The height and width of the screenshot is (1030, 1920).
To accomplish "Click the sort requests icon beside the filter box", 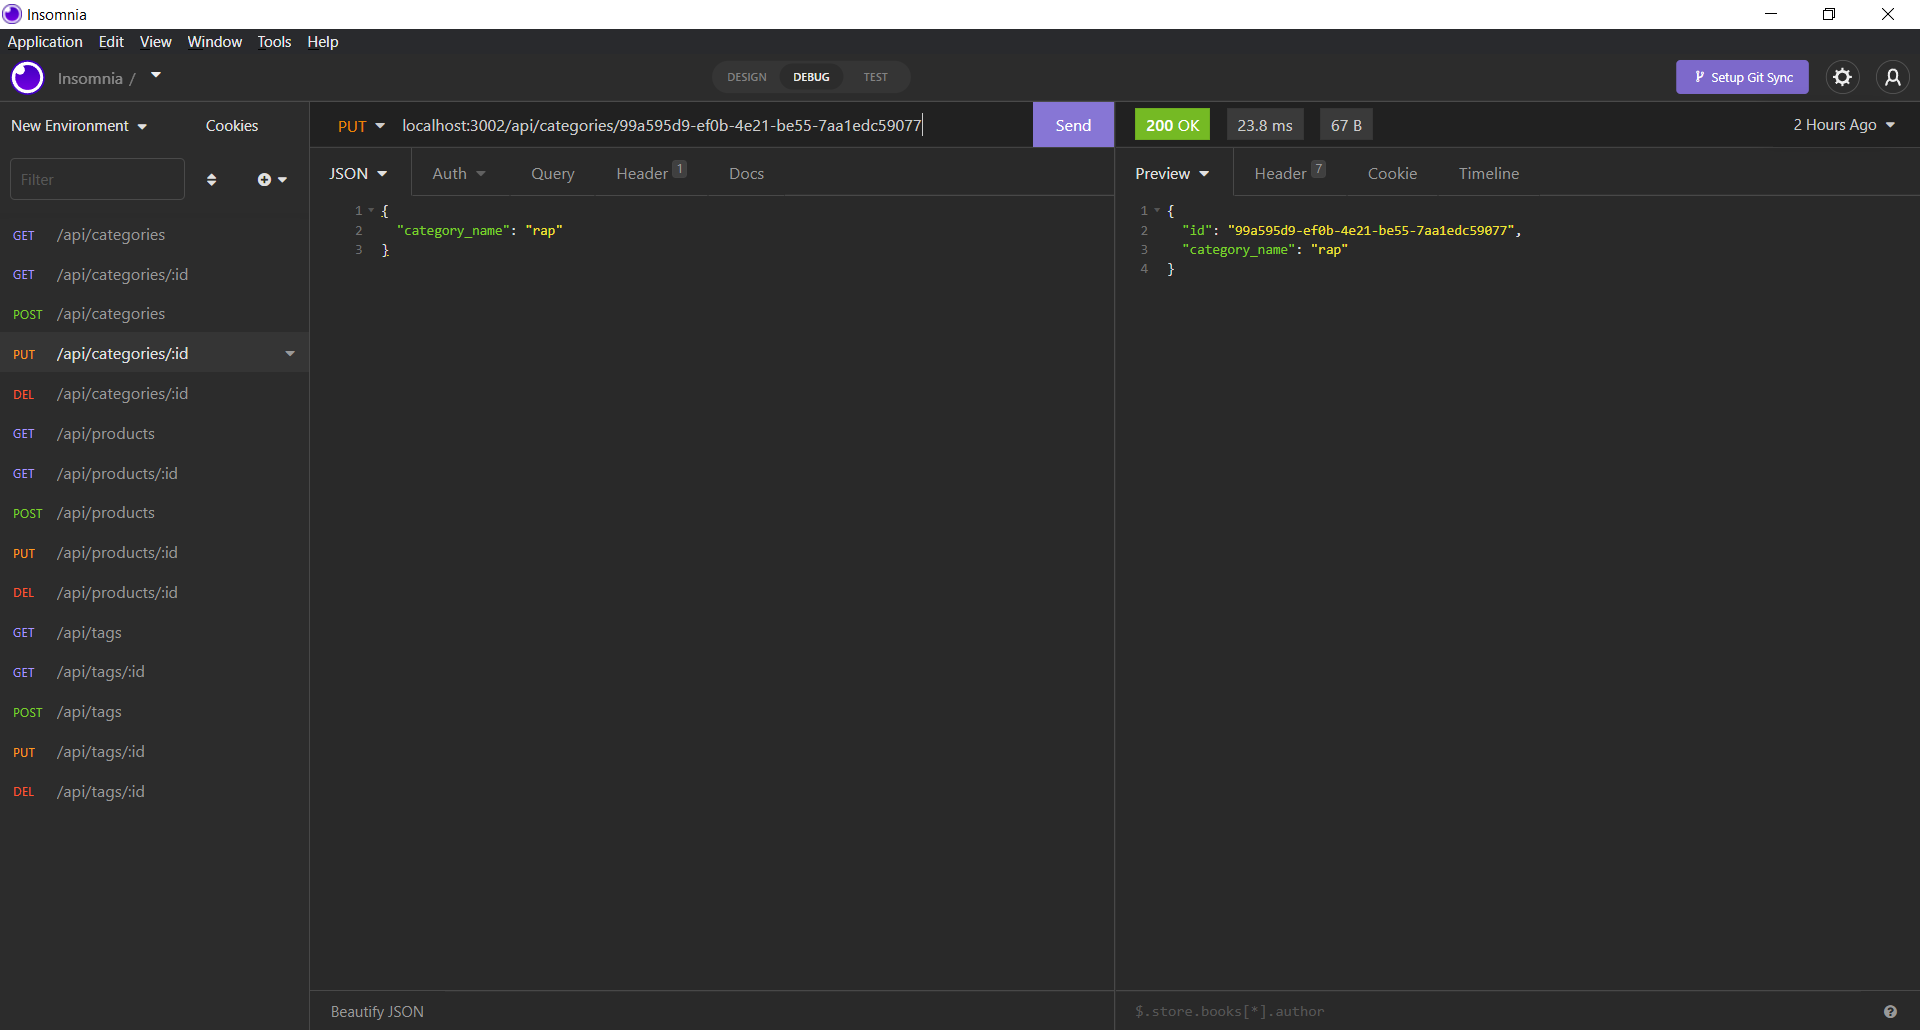I will click(211, 179).
